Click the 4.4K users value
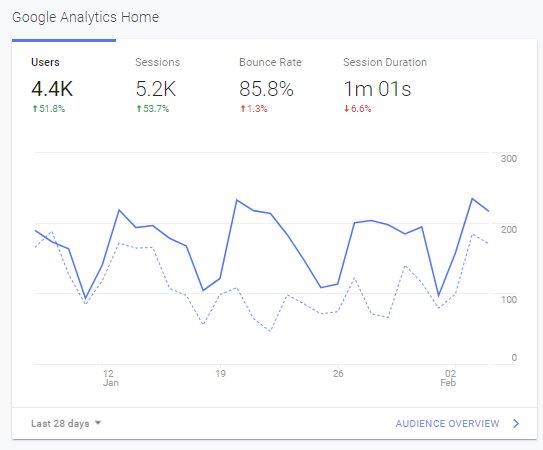543x450 pixels. click(x=52, y=89)
